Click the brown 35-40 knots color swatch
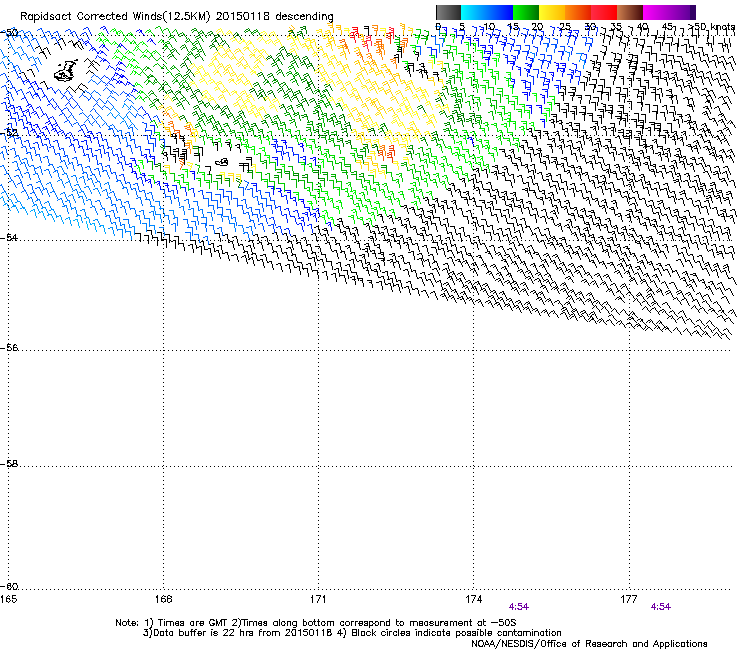740x650 pixels. coord(630,12)
